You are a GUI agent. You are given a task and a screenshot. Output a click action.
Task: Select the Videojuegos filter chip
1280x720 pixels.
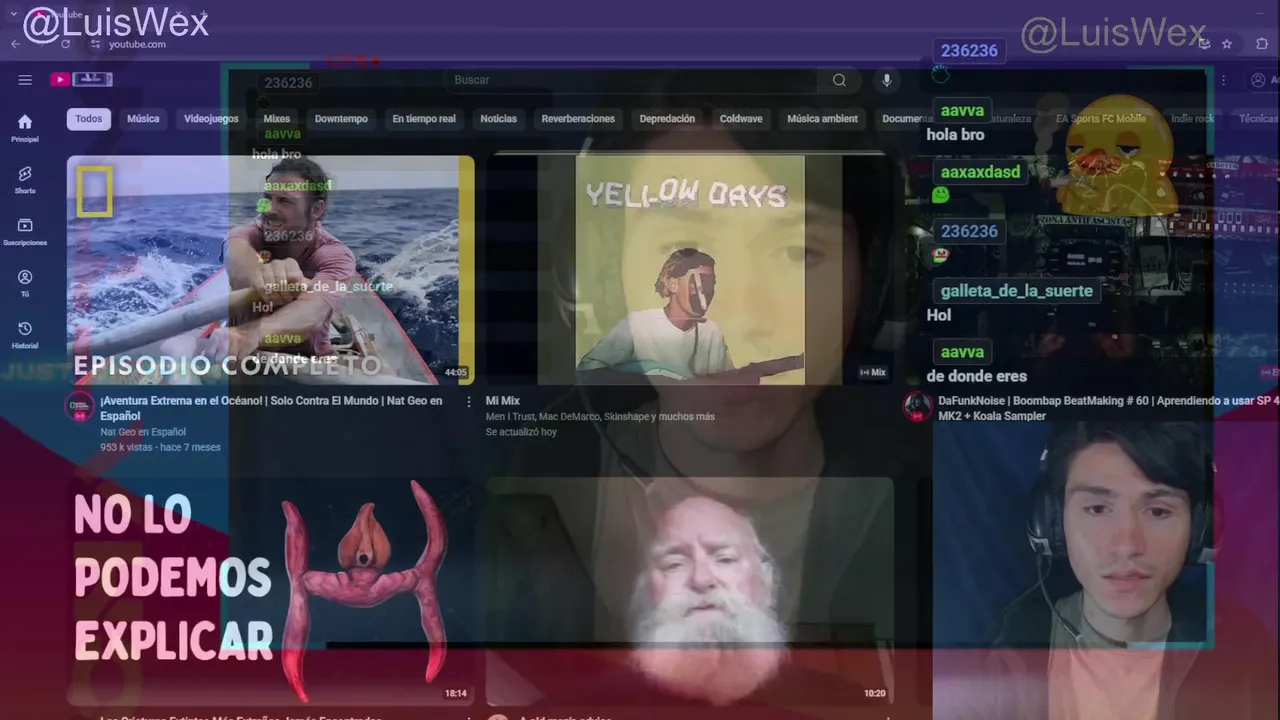coord(211,119)
